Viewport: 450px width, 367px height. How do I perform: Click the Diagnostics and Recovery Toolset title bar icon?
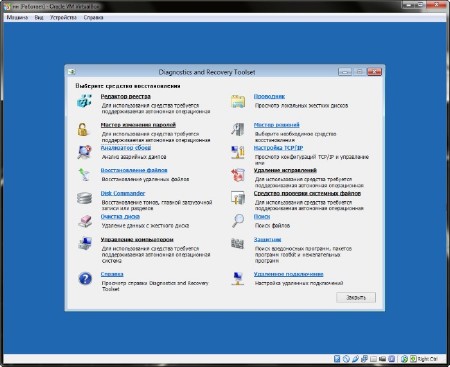tap(71, 72)
